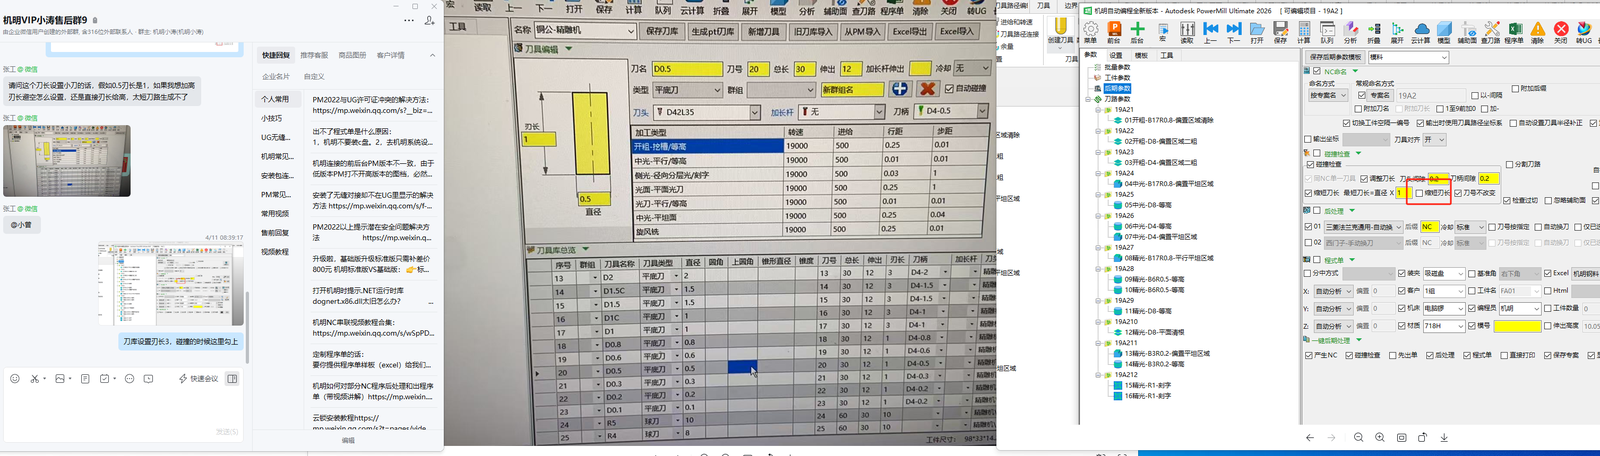The width and height of the screenshot is (1600, 456).
Task: Select tree item 04中光-B17R0.8-偏置平坦区域
Action: point(1169,184)
